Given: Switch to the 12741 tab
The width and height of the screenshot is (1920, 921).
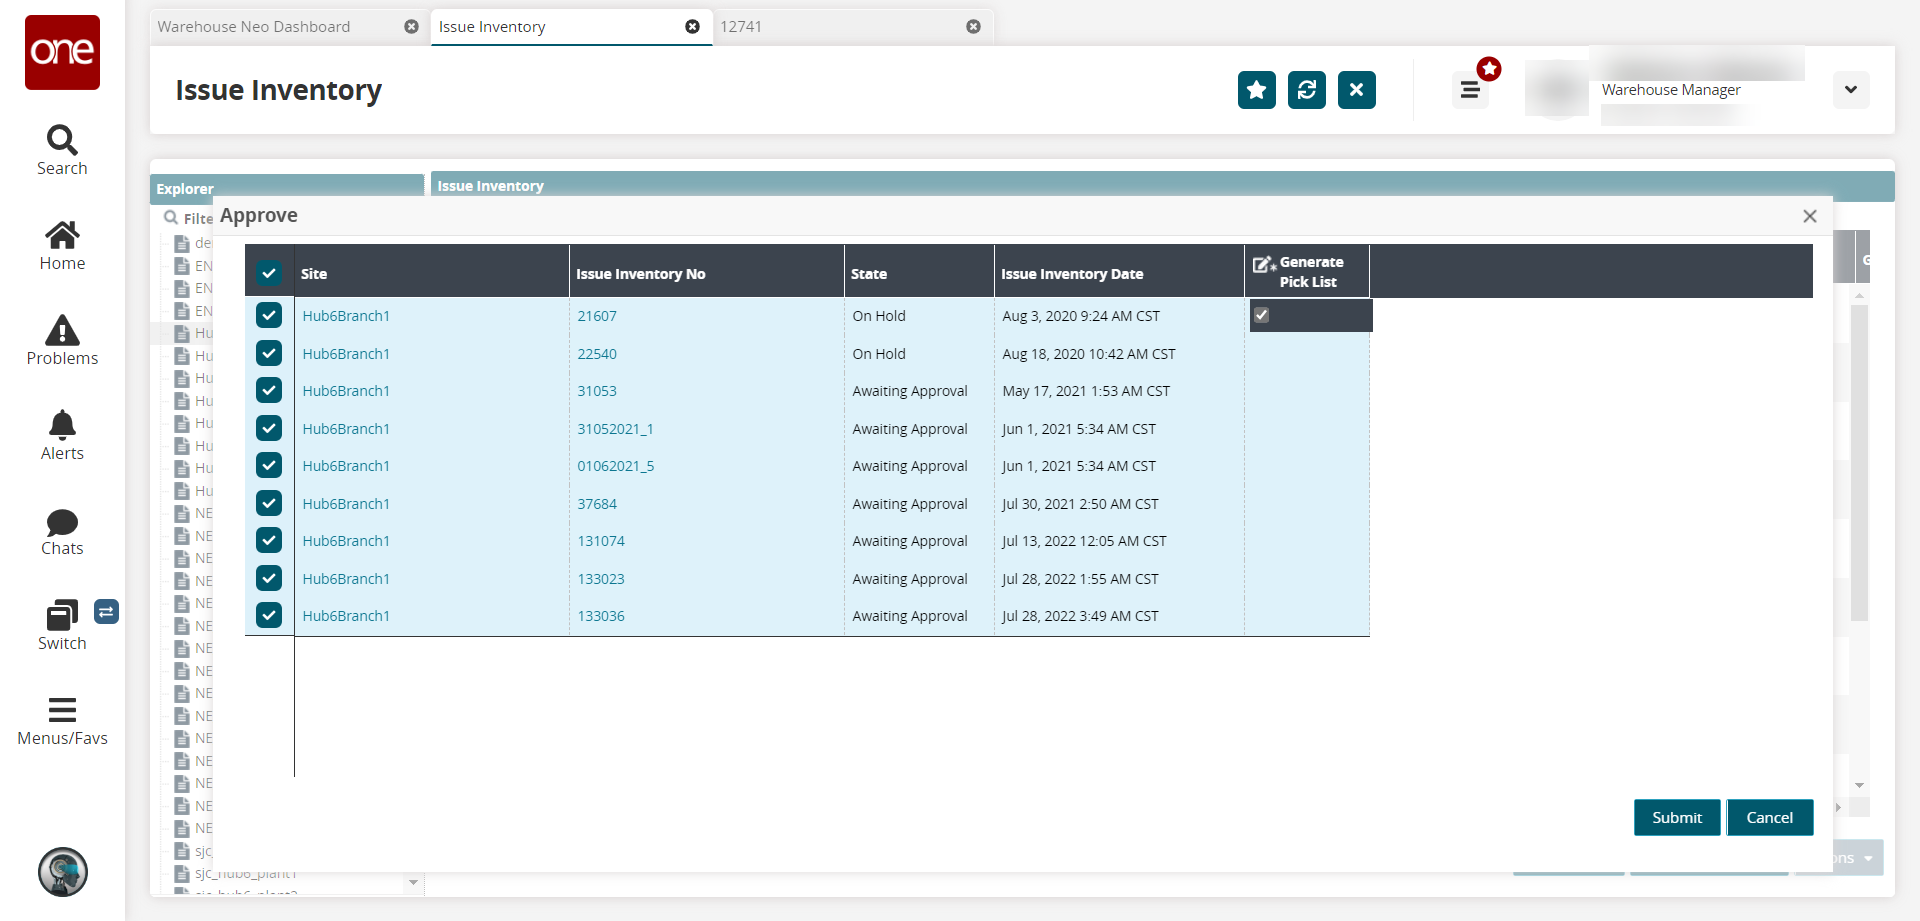Looking at the screenshot, I should (741, 27).
